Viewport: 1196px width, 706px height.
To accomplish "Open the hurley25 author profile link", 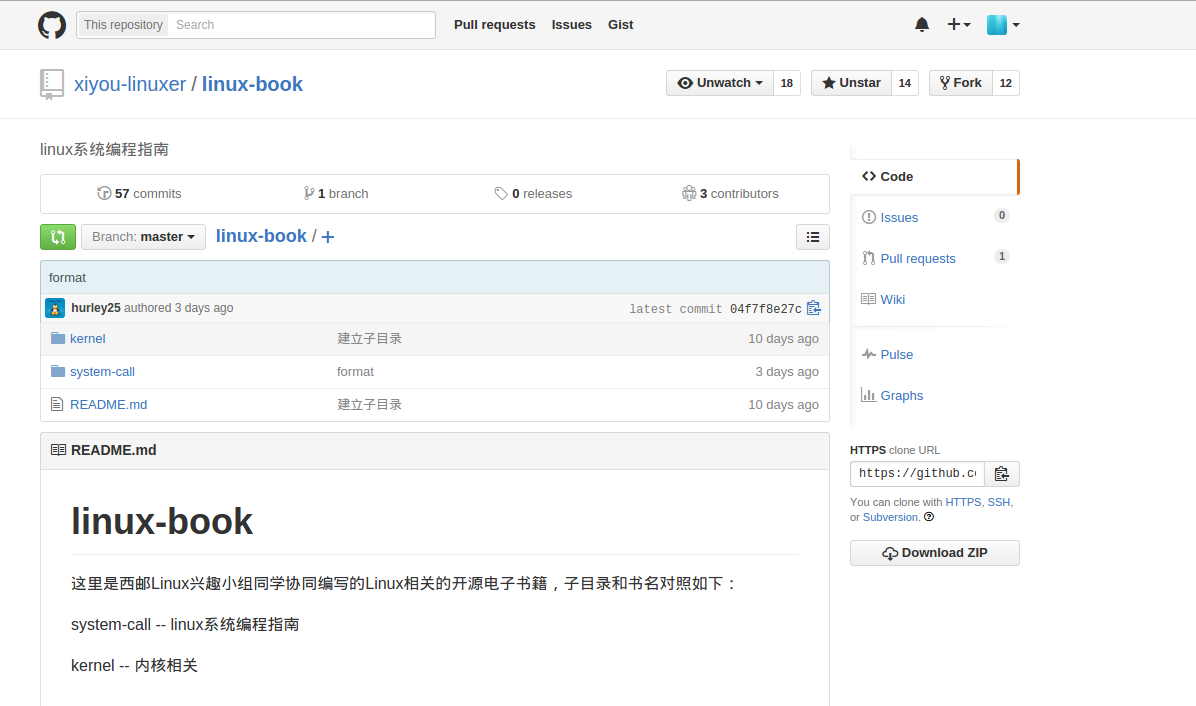I will point(95,308).
